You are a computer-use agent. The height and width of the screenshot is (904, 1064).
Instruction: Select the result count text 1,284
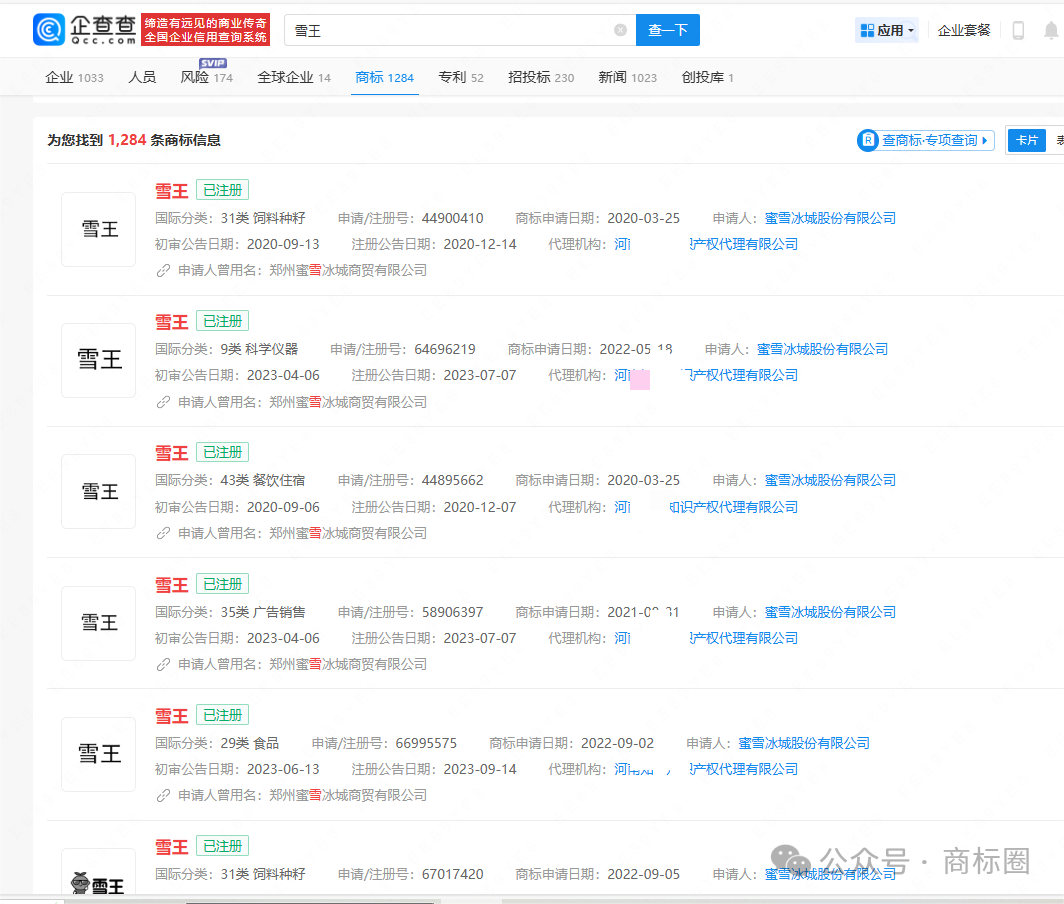[x=127, y=140]
